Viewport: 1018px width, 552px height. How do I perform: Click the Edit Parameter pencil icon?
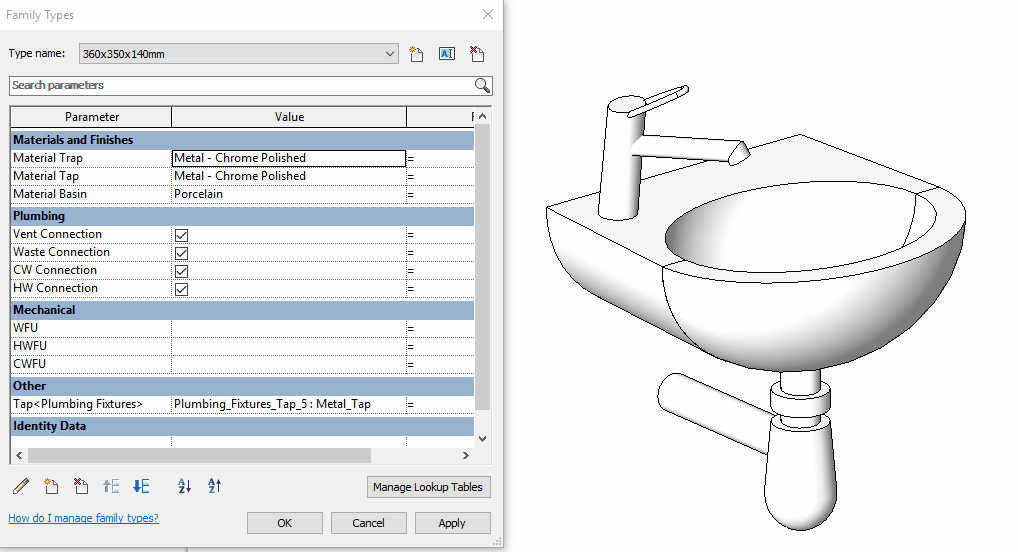click(x=21, y=486)
